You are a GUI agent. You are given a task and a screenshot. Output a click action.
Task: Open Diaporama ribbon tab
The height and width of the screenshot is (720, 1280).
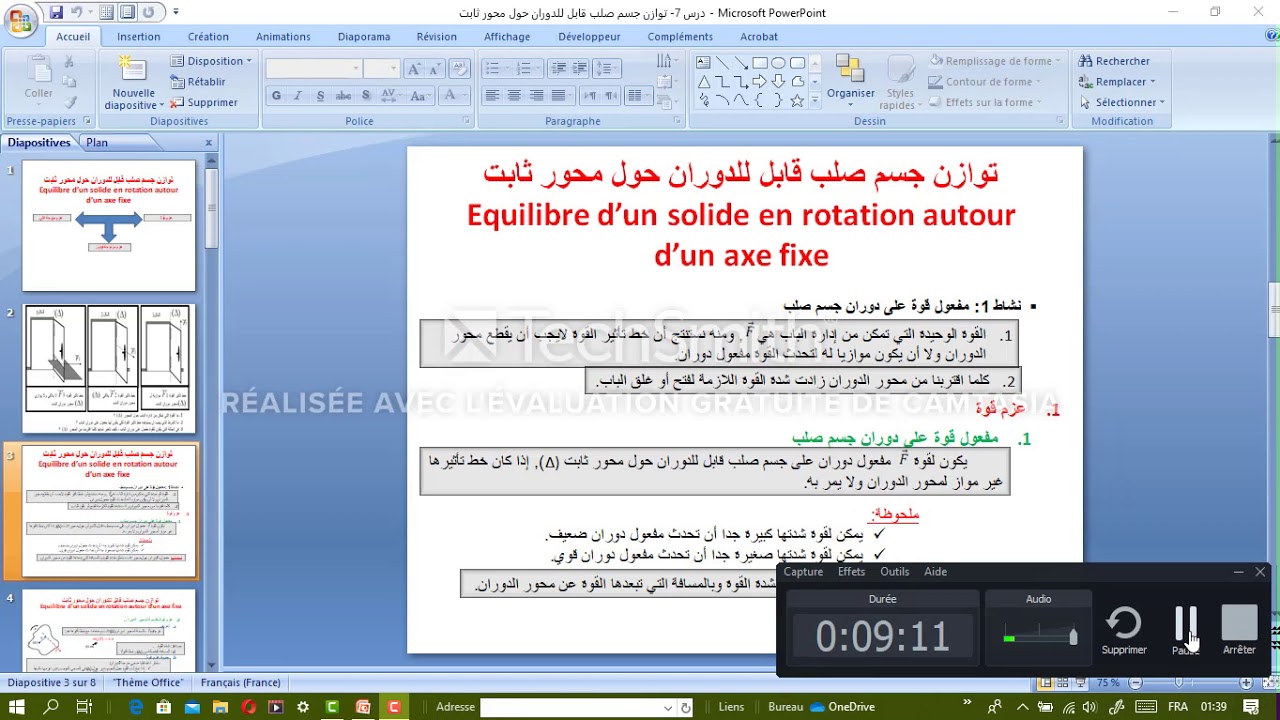tap(364, 36)
